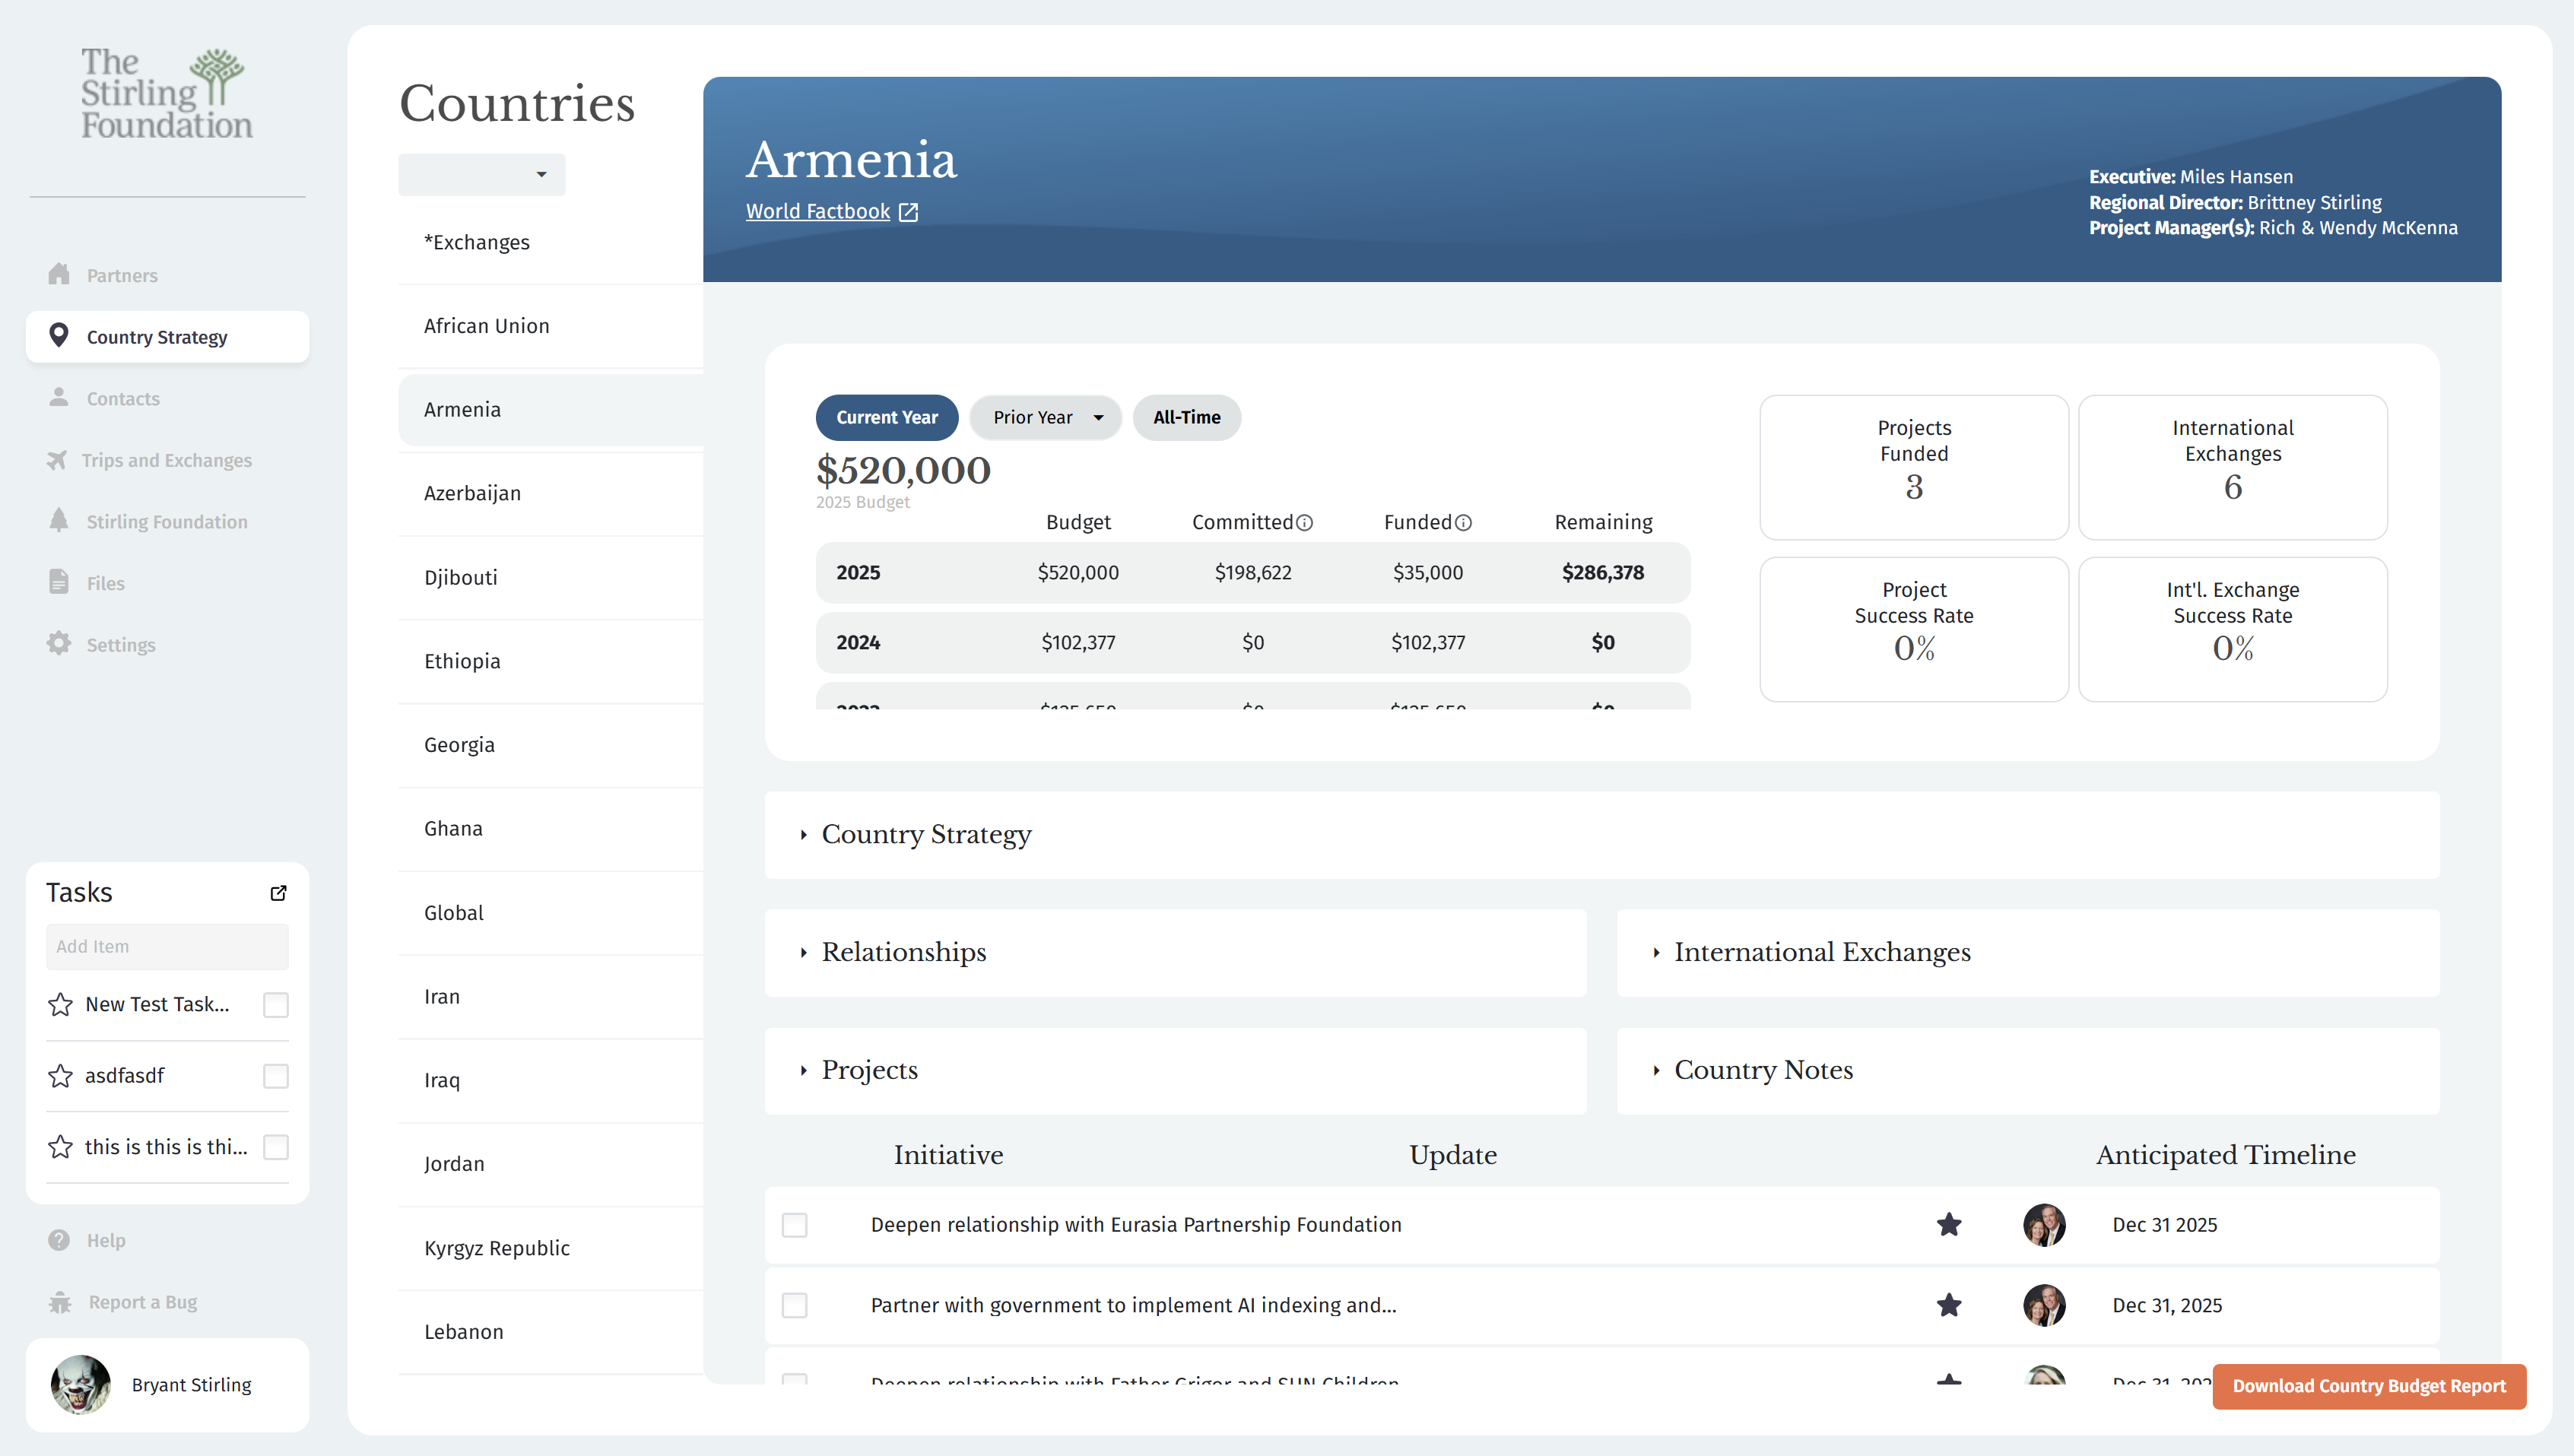Click the Funded info icon
The width and height of the screenshot is (2574, 1456).
click(x=1463, y=523)
